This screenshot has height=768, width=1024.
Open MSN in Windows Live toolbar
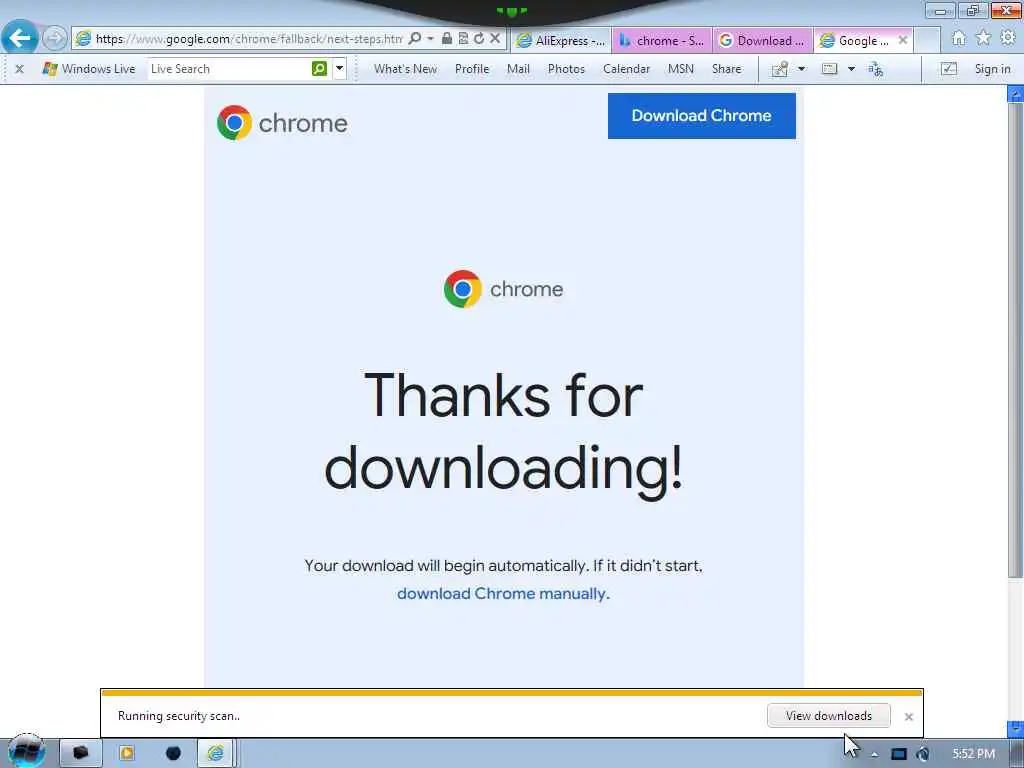680,69
